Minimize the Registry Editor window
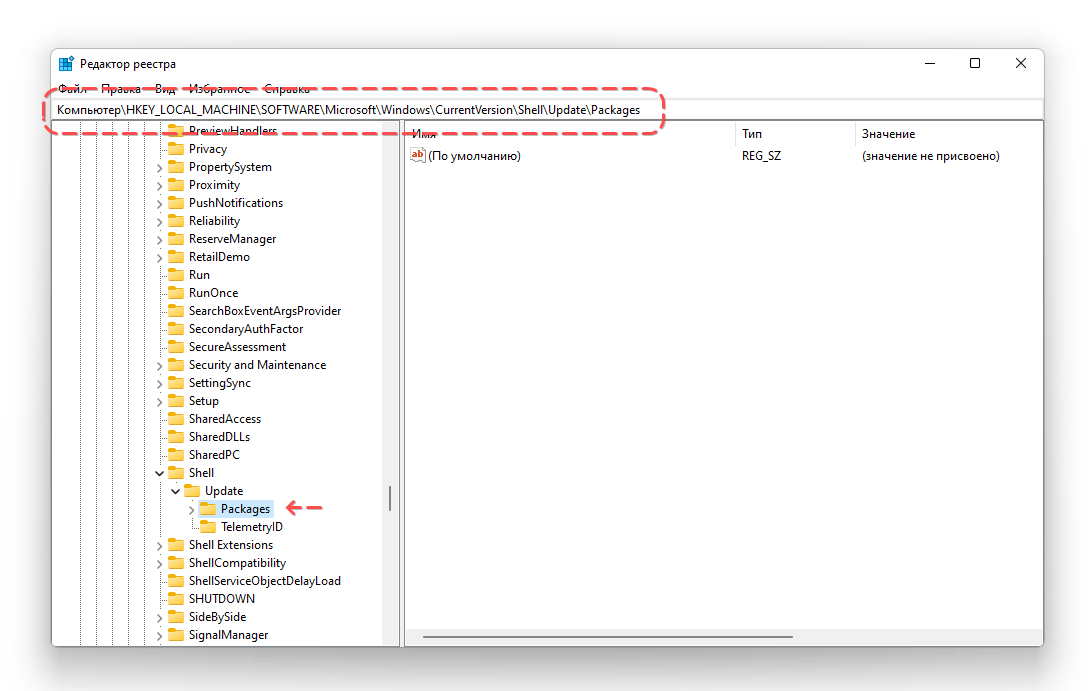Image resolution: width=1088 pixels, height=691 pixels. (930, 63)
